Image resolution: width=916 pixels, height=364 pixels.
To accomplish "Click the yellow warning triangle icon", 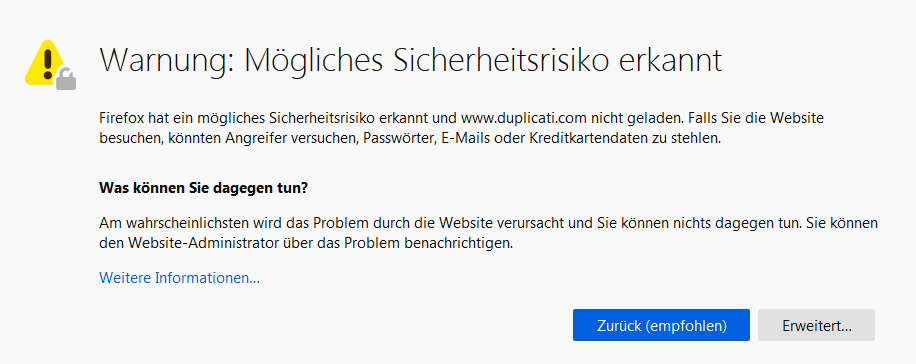I will 46,62.
